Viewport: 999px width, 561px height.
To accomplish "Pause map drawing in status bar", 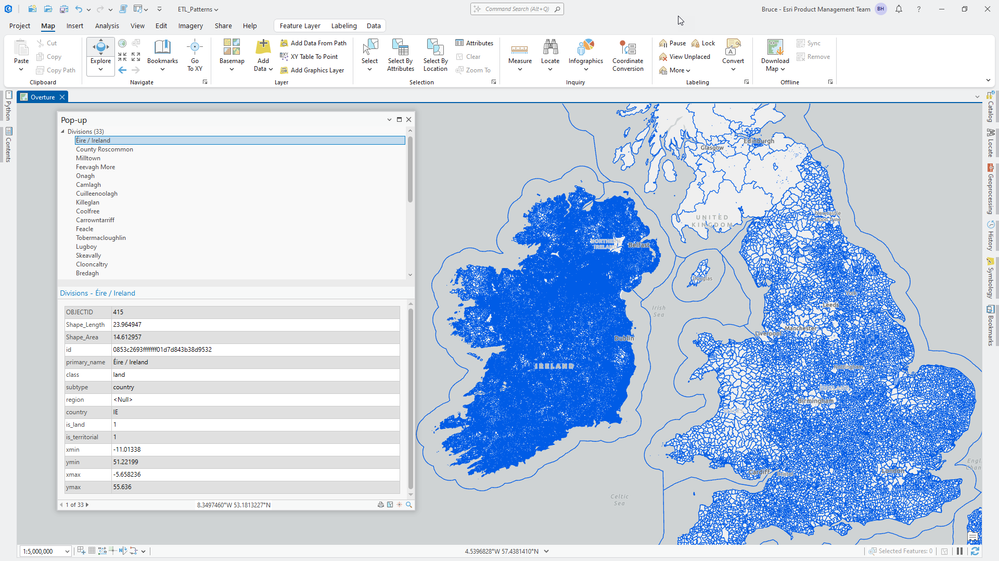I will [960, 551].
